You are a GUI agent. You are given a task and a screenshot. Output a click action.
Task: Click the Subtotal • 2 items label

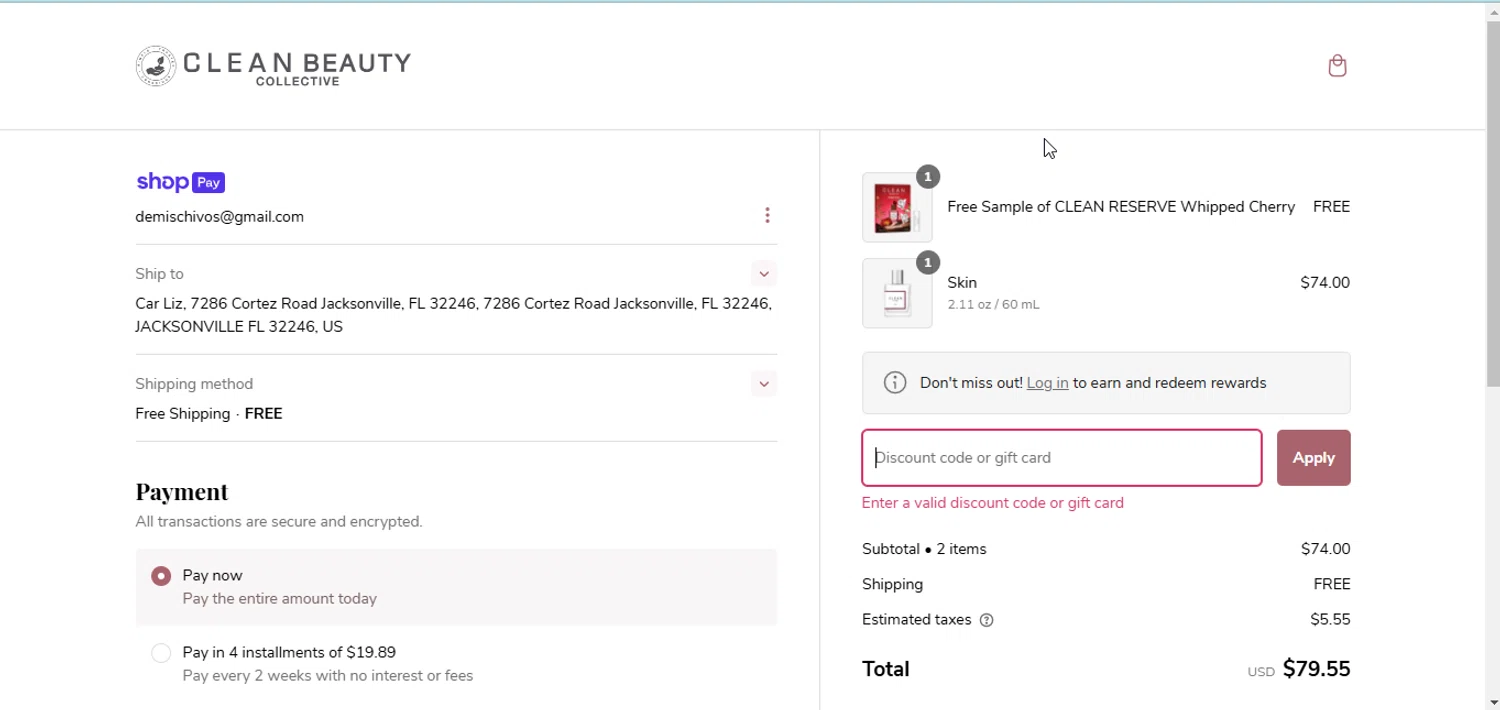(924, 549)
